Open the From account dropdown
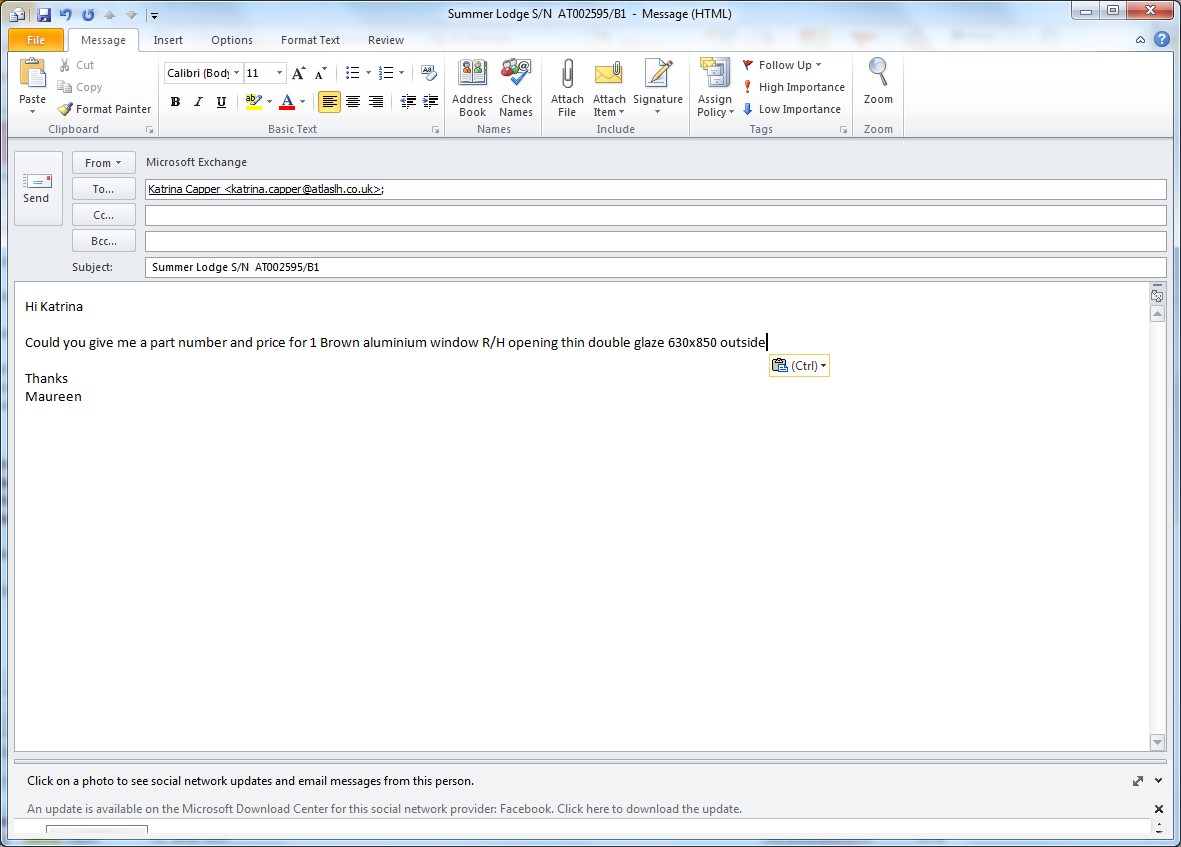 (x=104, y=163)
